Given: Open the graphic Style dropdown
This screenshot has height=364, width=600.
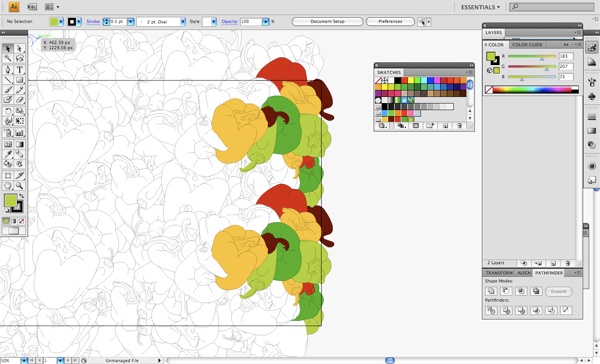Looking at the screenshot, I should [x=214, y=22].
